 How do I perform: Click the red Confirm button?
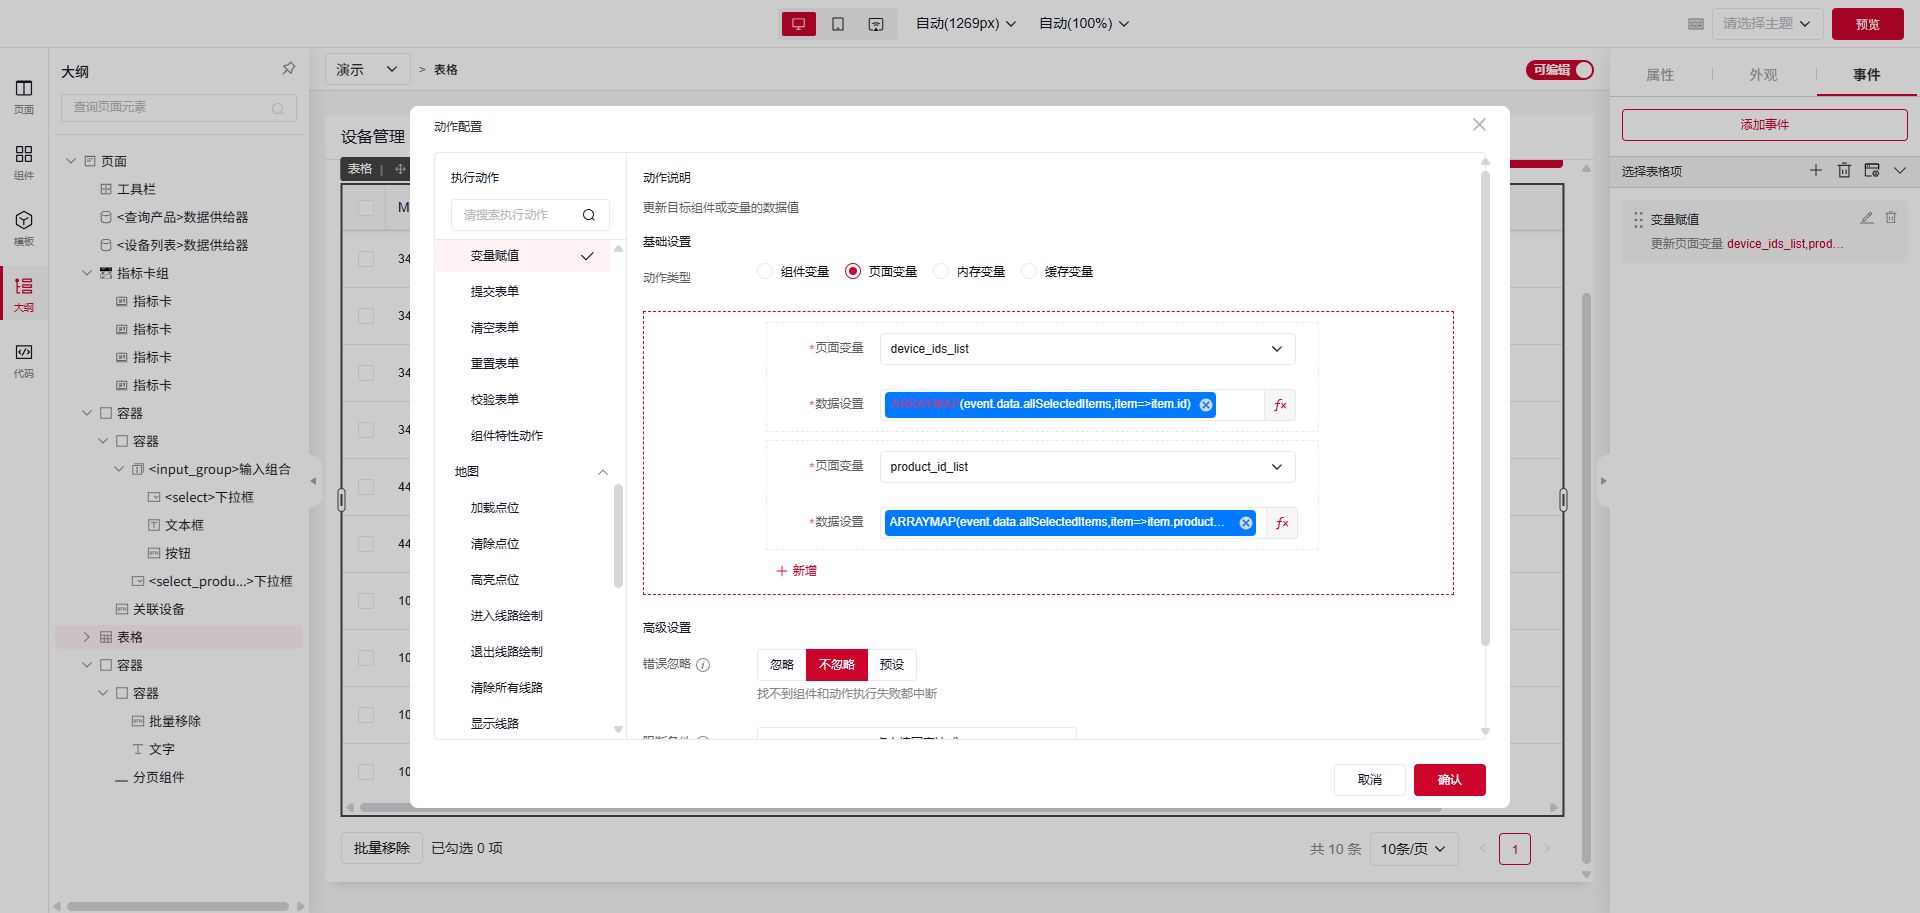(1449, 780)
